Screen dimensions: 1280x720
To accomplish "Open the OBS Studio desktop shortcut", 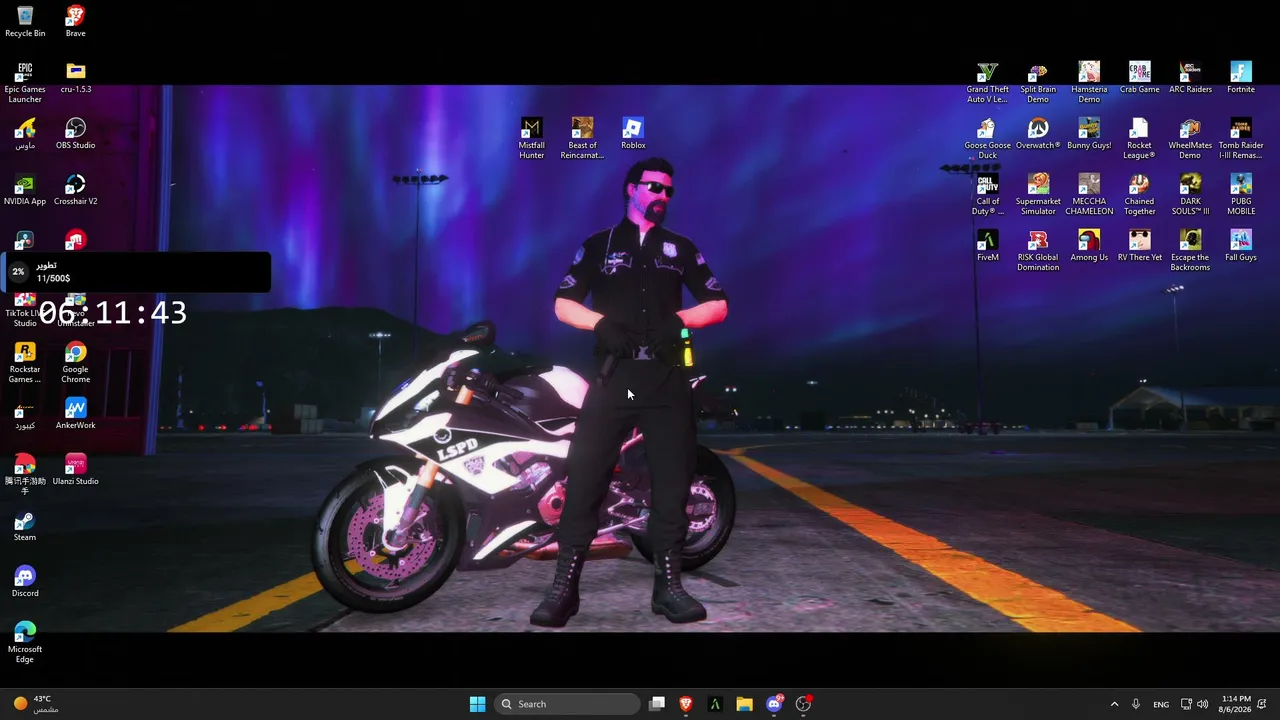I will point(75,133).
